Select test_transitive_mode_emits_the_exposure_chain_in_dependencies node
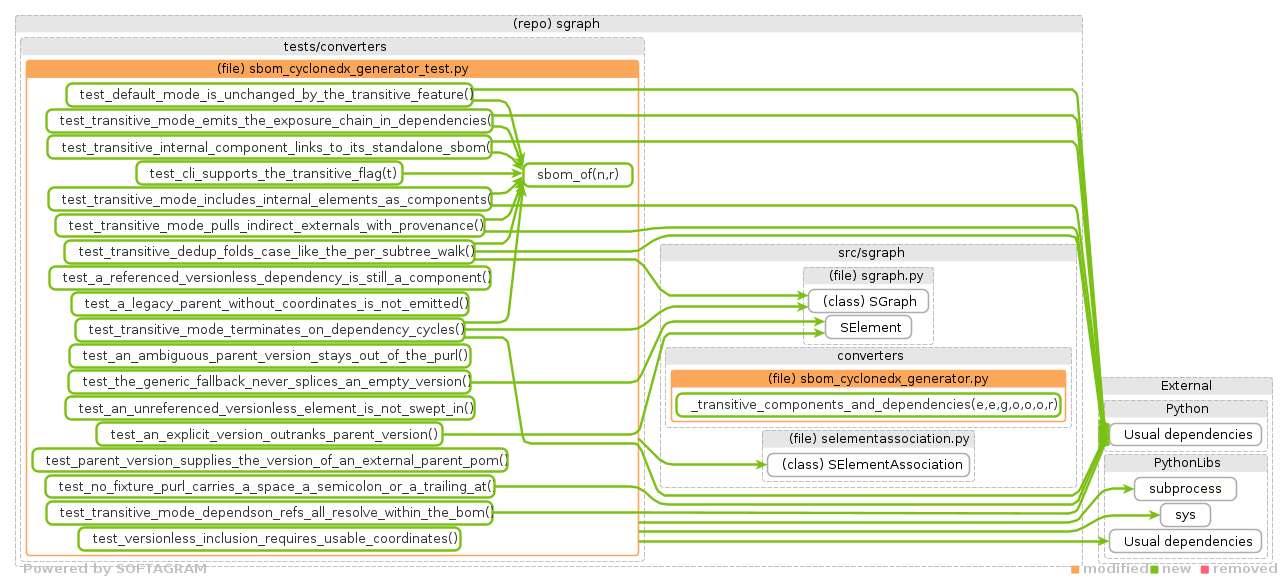 (270, 121)
